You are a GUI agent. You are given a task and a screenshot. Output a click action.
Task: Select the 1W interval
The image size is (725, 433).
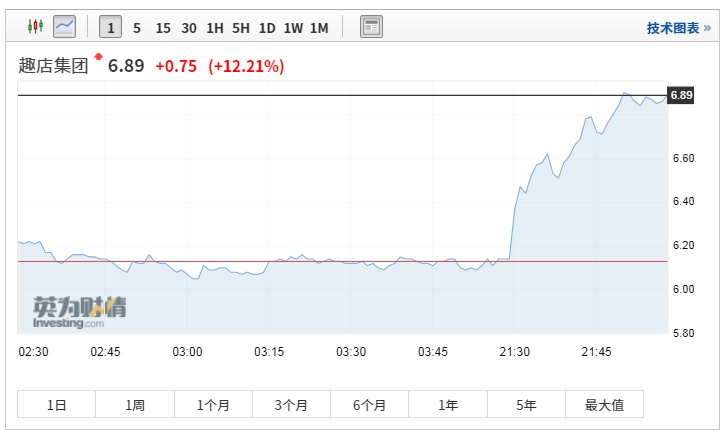tap(293, 27)
